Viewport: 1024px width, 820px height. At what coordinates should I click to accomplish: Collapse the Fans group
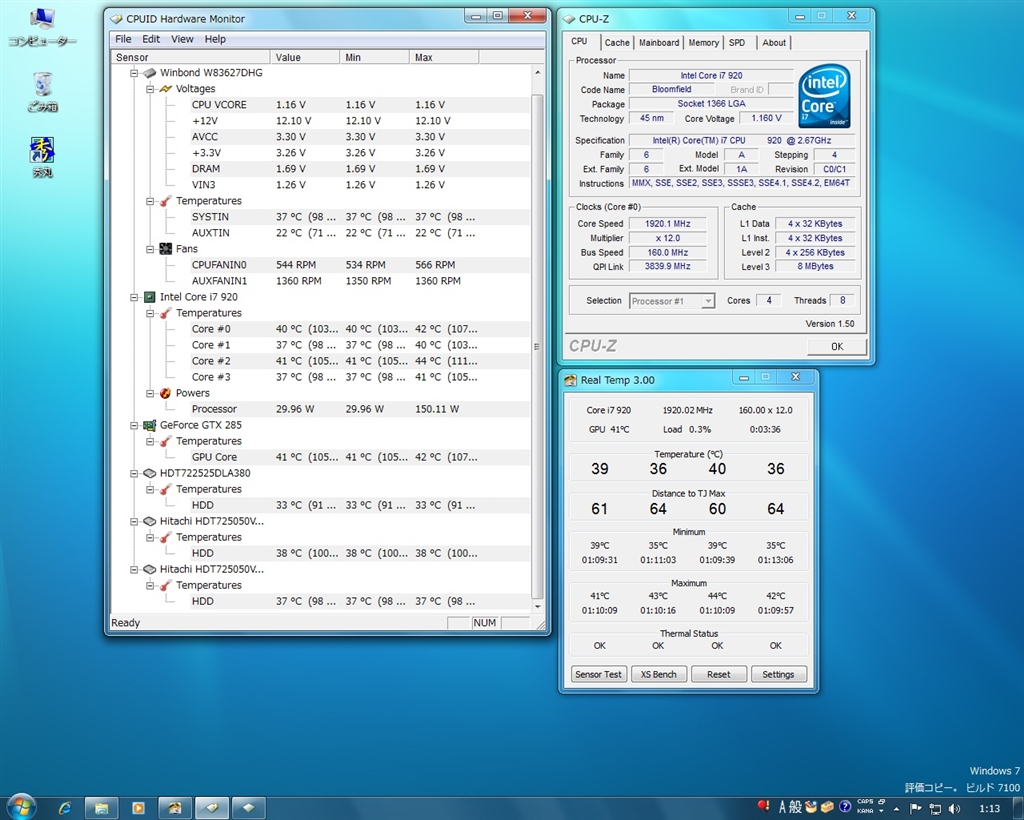click(150, 249)
